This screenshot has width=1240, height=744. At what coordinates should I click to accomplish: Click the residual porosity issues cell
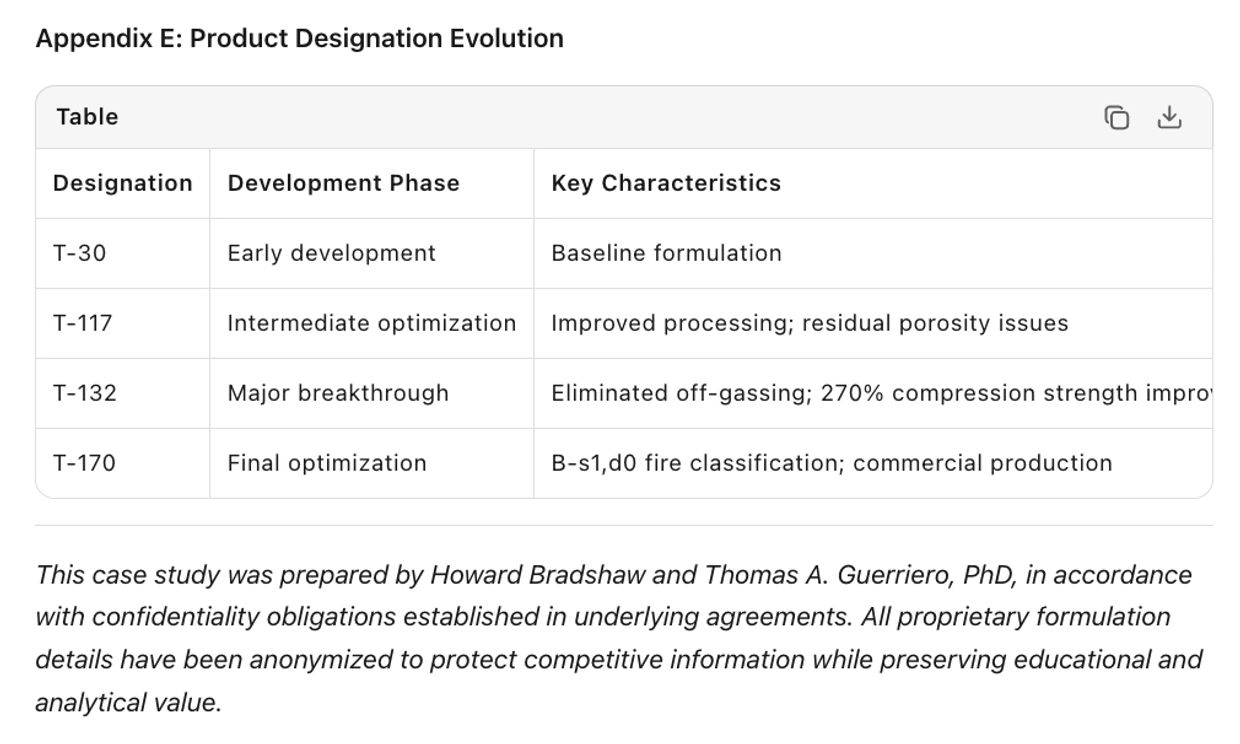pyautogui.click(x=809, y=323)
